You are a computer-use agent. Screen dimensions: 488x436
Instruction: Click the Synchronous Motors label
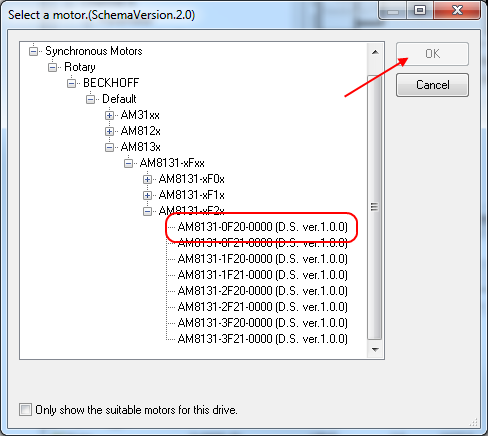tap(94, 51)
